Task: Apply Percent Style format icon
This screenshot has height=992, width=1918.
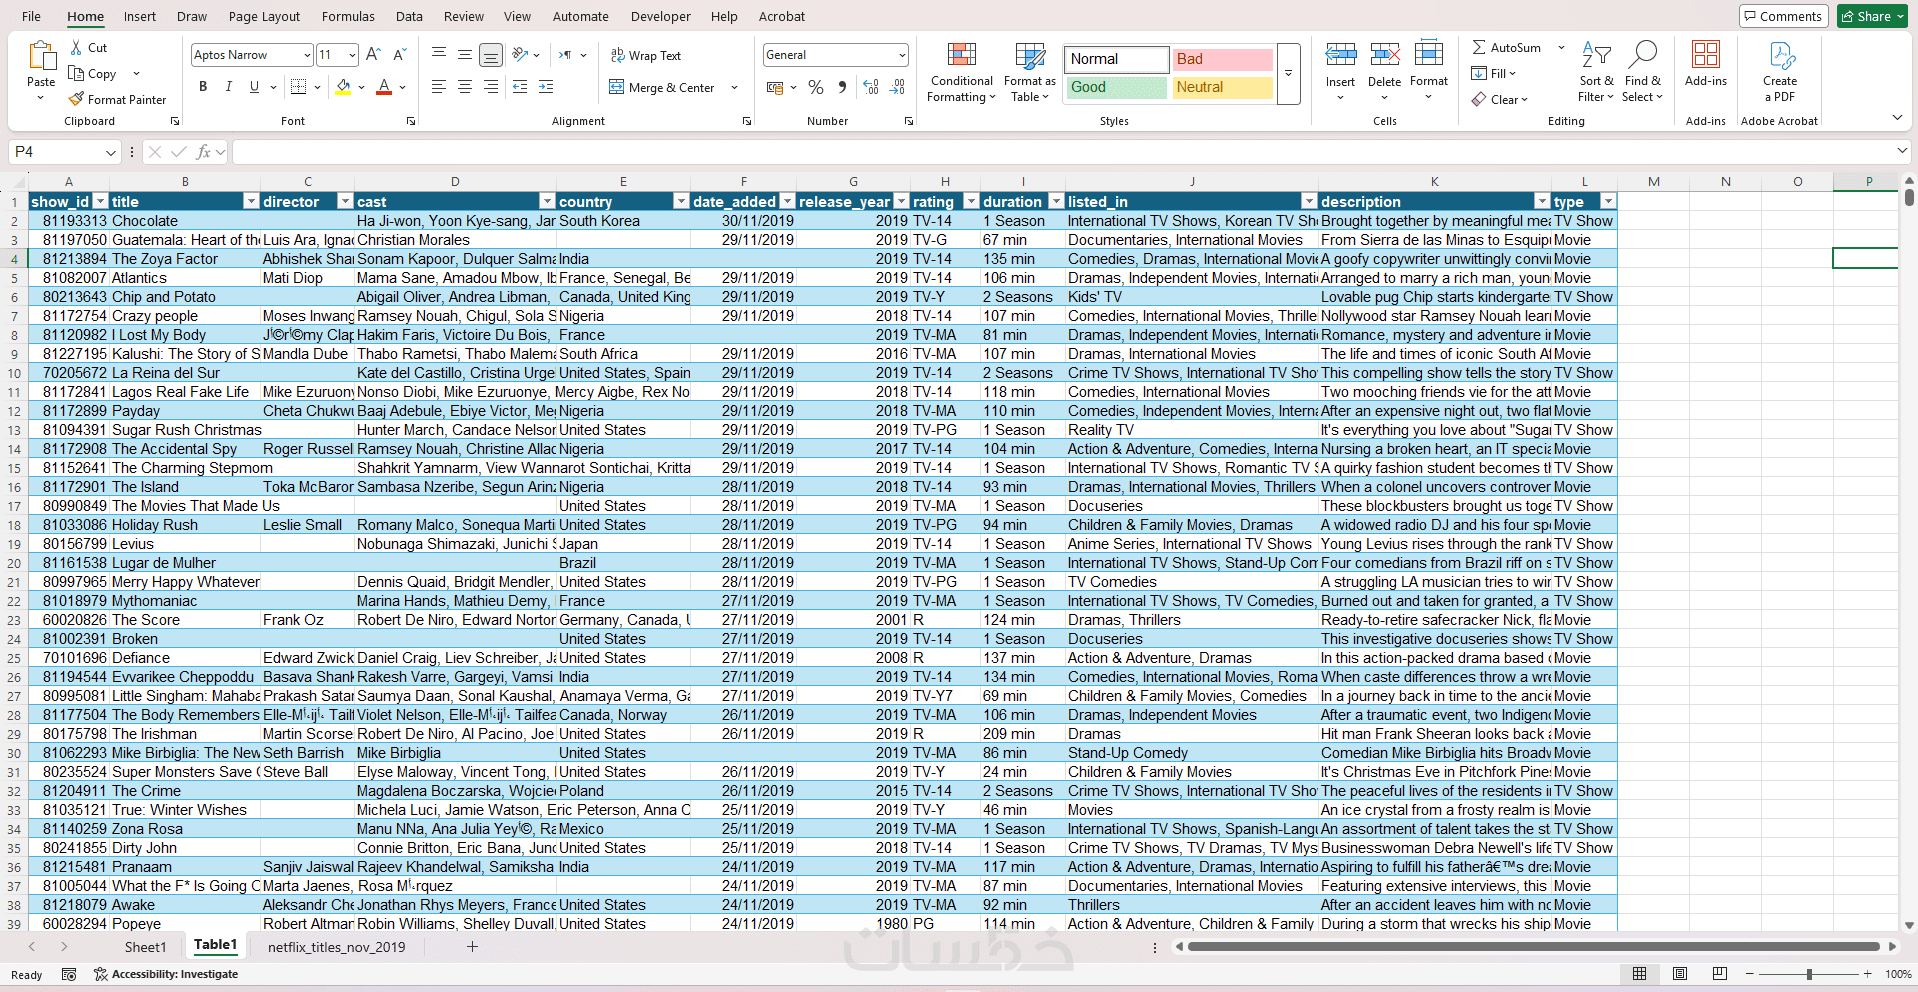Action: 816,87
